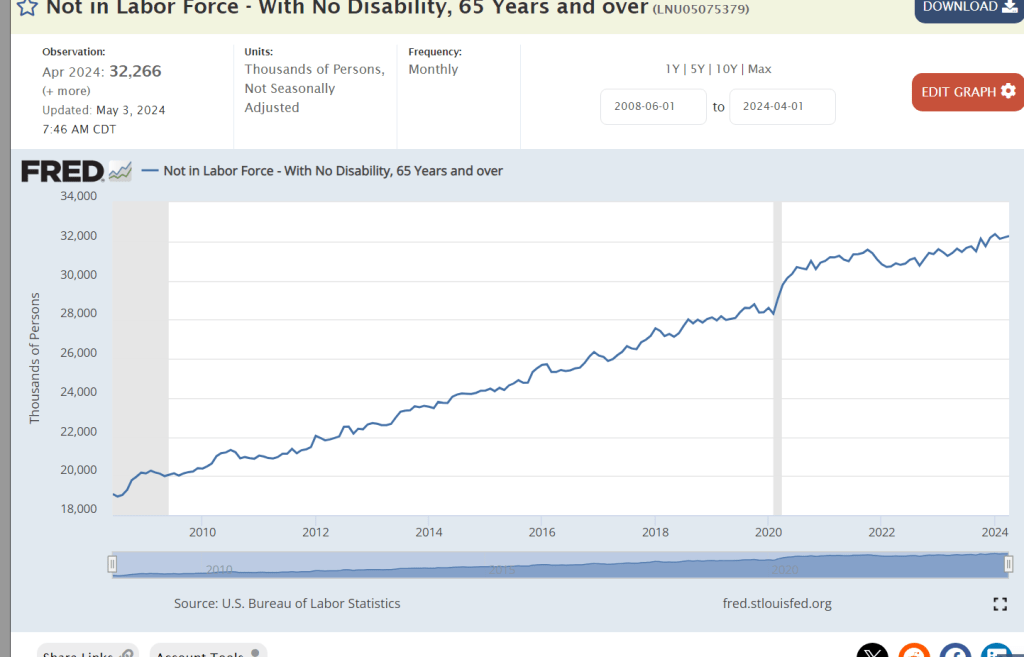
Task: Click the end date field 2024-04-01
Action: pos(782,107)
